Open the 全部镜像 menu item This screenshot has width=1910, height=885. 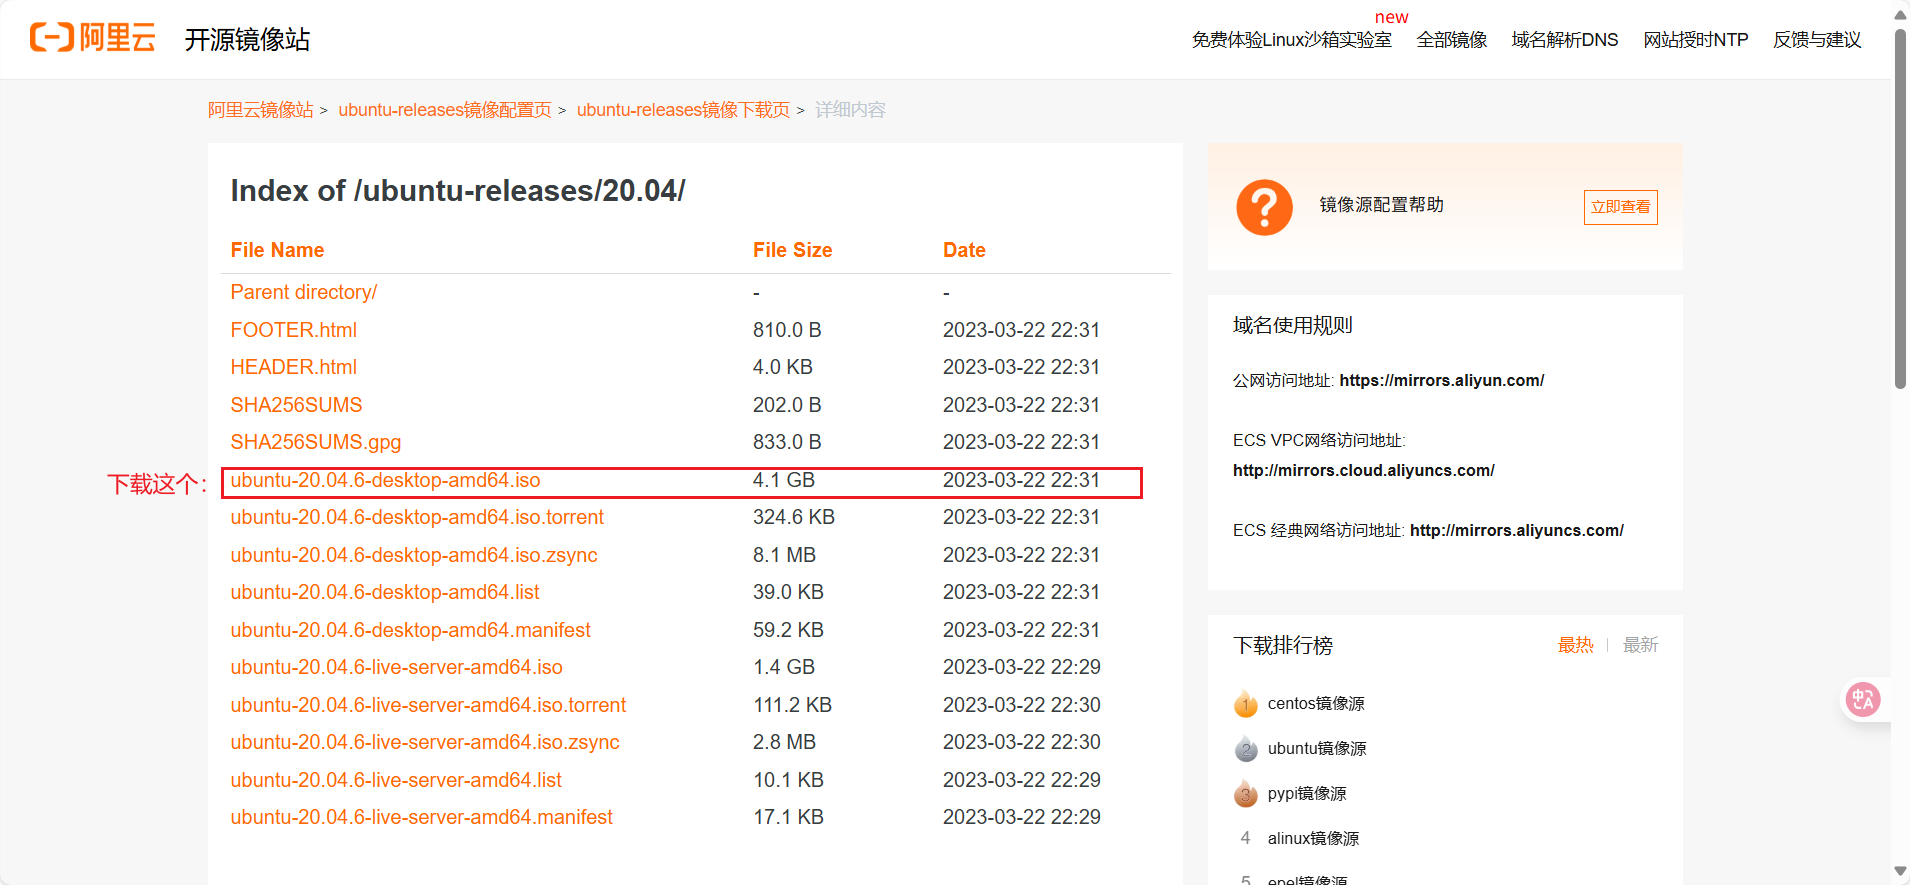click(1451, 40)
